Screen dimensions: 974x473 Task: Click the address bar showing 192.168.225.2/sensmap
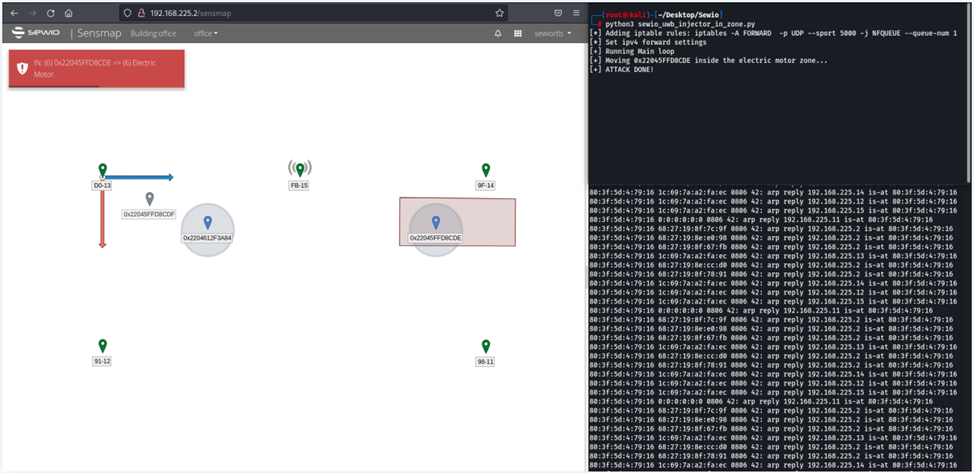click(x=314, y=13)
